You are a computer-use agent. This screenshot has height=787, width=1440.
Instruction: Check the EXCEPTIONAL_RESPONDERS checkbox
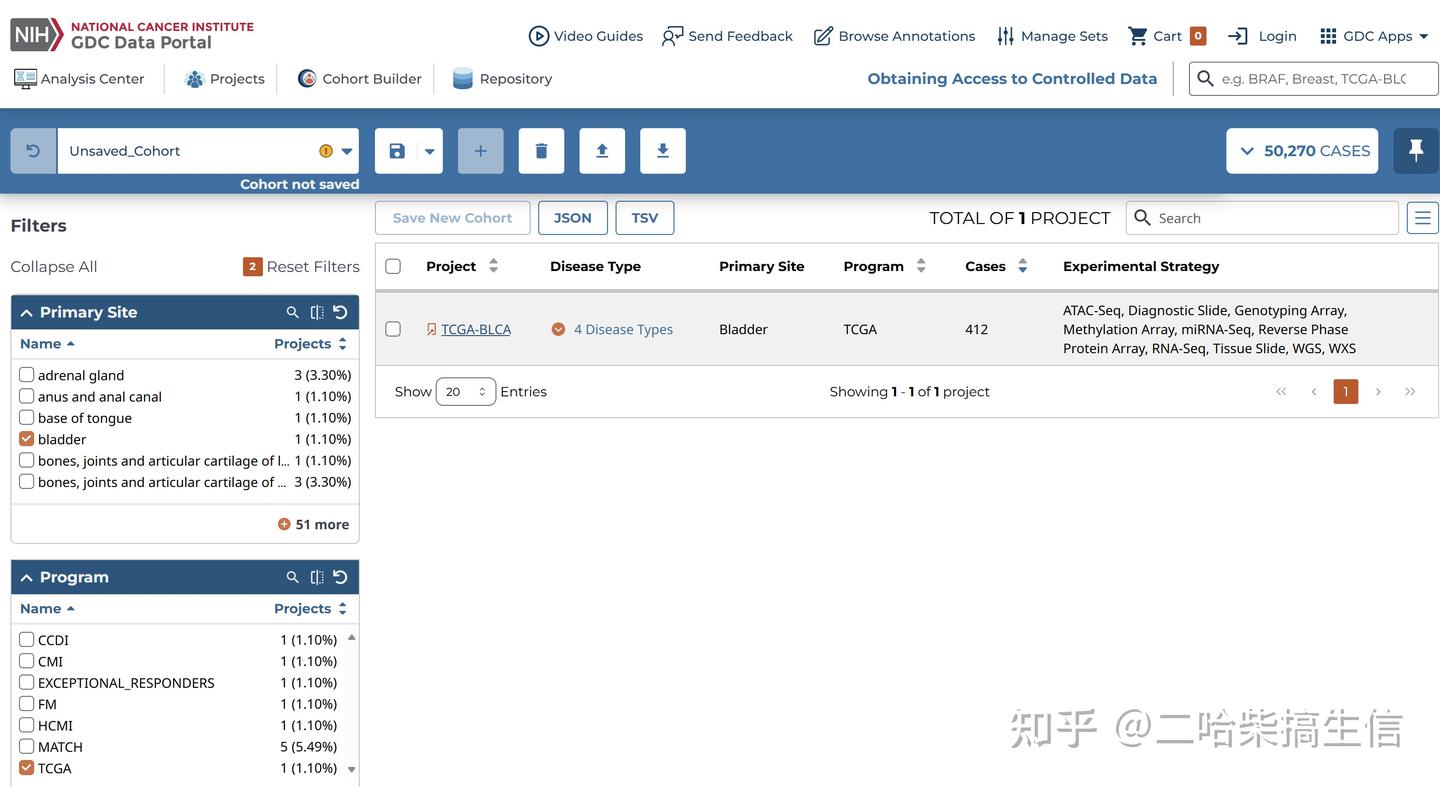[x=27, y=682]
